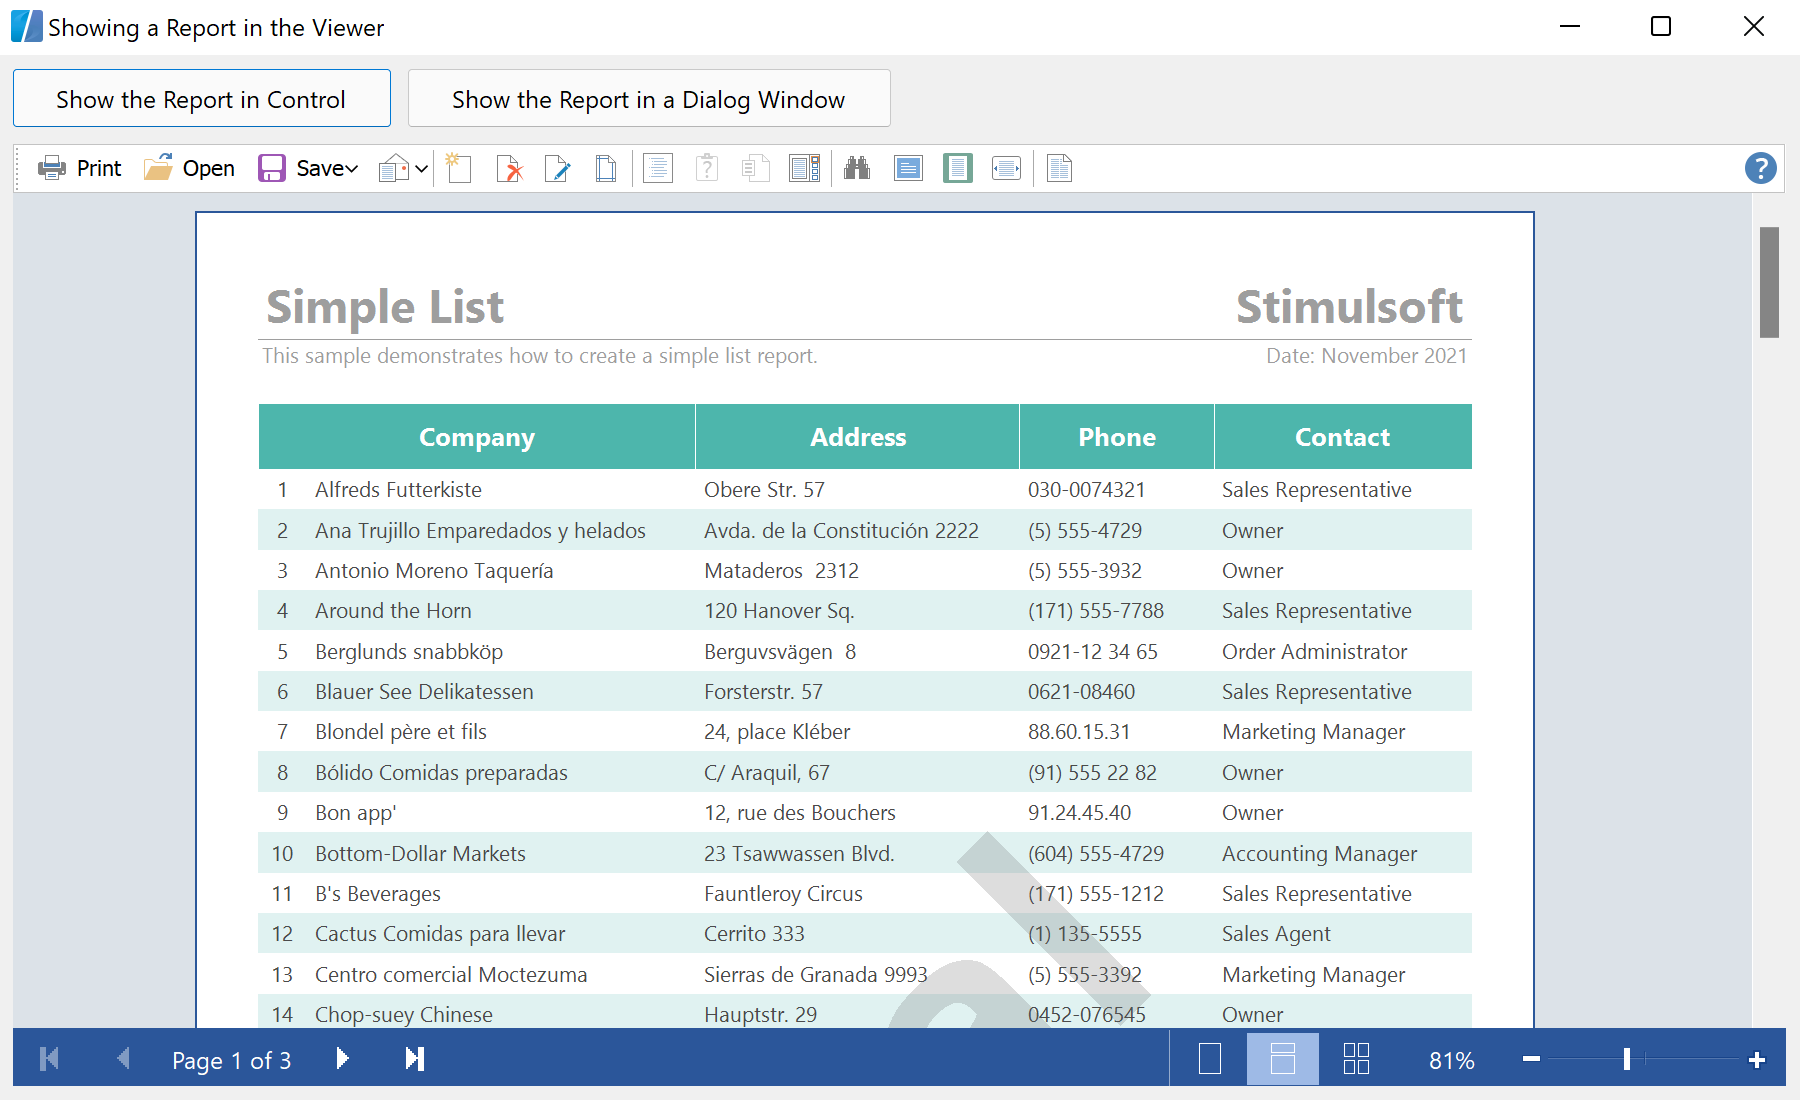
Task: Click the Resources documents icon
Action: pos(756,168)
